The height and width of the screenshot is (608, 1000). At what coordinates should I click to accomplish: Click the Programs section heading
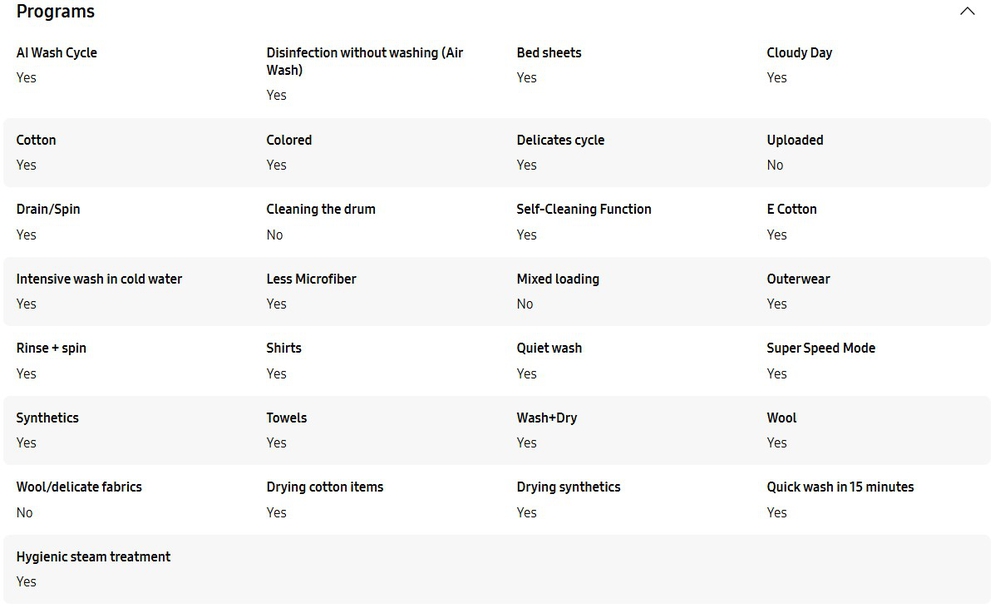tap(56, 12)
